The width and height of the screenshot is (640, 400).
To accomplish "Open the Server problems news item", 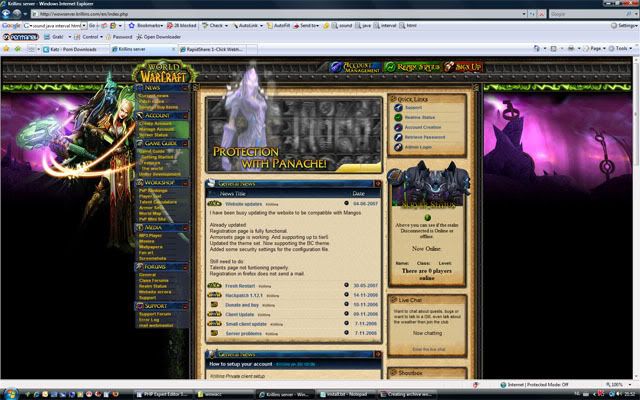I will point(244,333).
